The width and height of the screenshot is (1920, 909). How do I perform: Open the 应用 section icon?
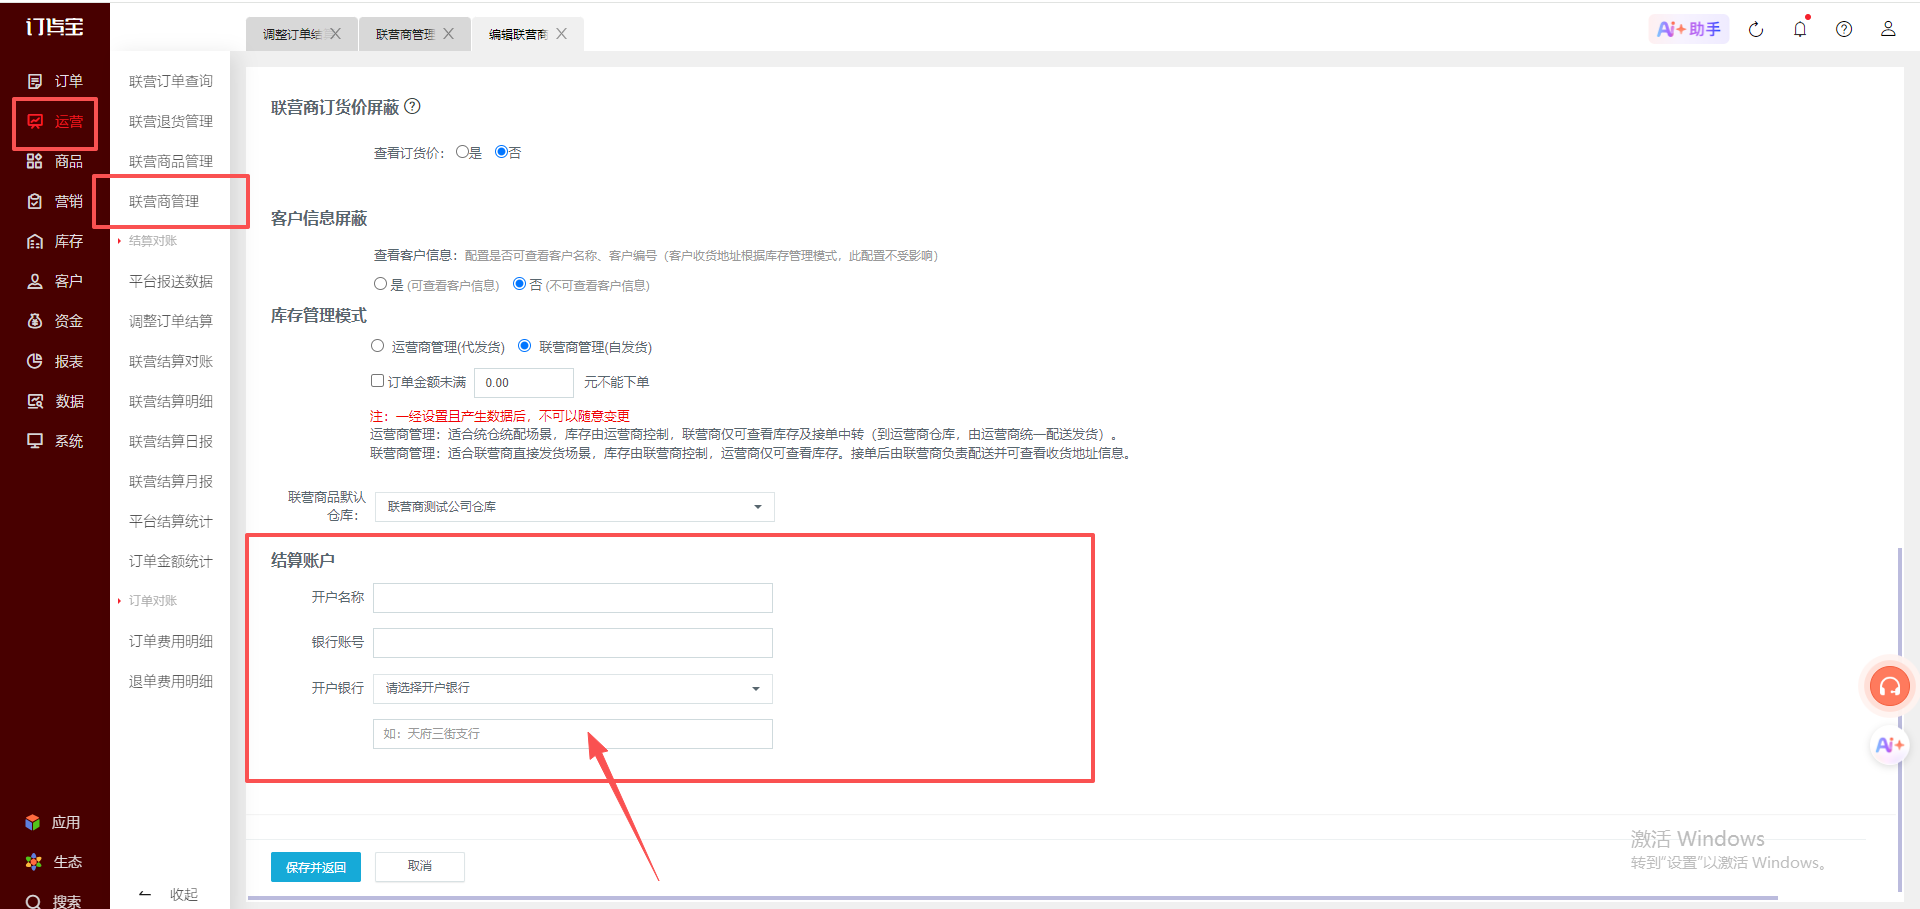[x=33, y=822]
